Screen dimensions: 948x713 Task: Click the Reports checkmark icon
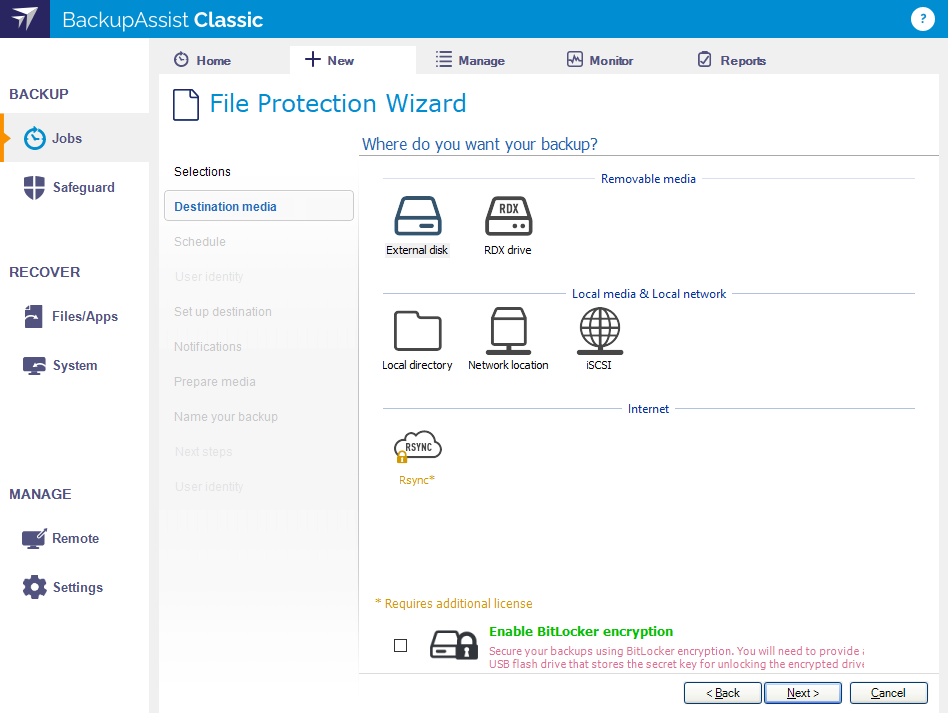(x=704, y=59)
